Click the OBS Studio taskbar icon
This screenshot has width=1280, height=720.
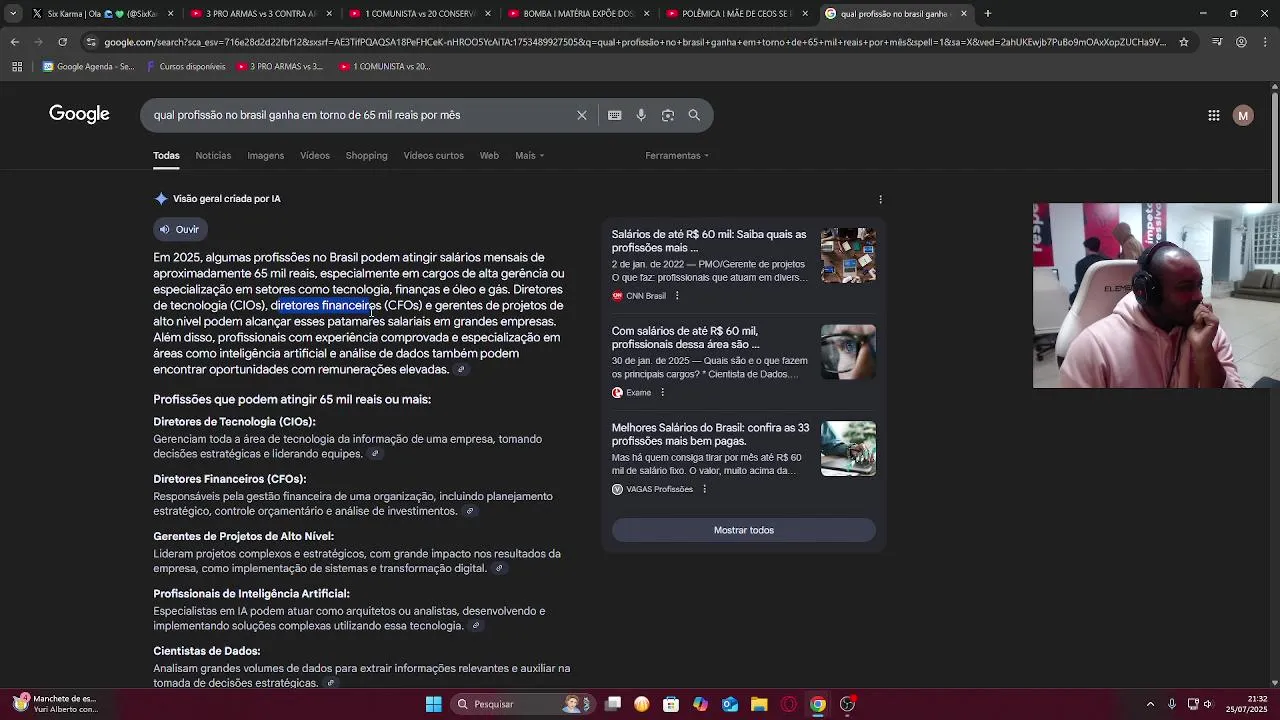click(847, 704)
